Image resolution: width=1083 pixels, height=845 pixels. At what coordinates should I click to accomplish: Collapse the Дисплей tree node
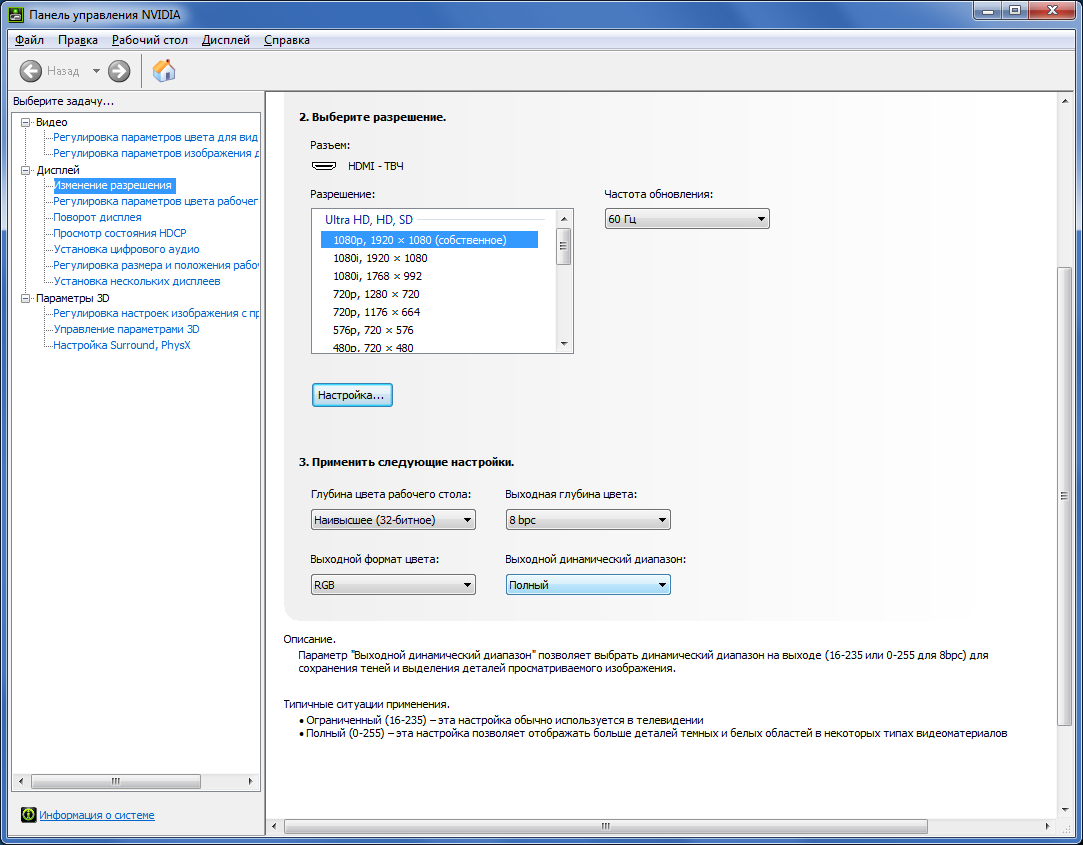[26, 170]
